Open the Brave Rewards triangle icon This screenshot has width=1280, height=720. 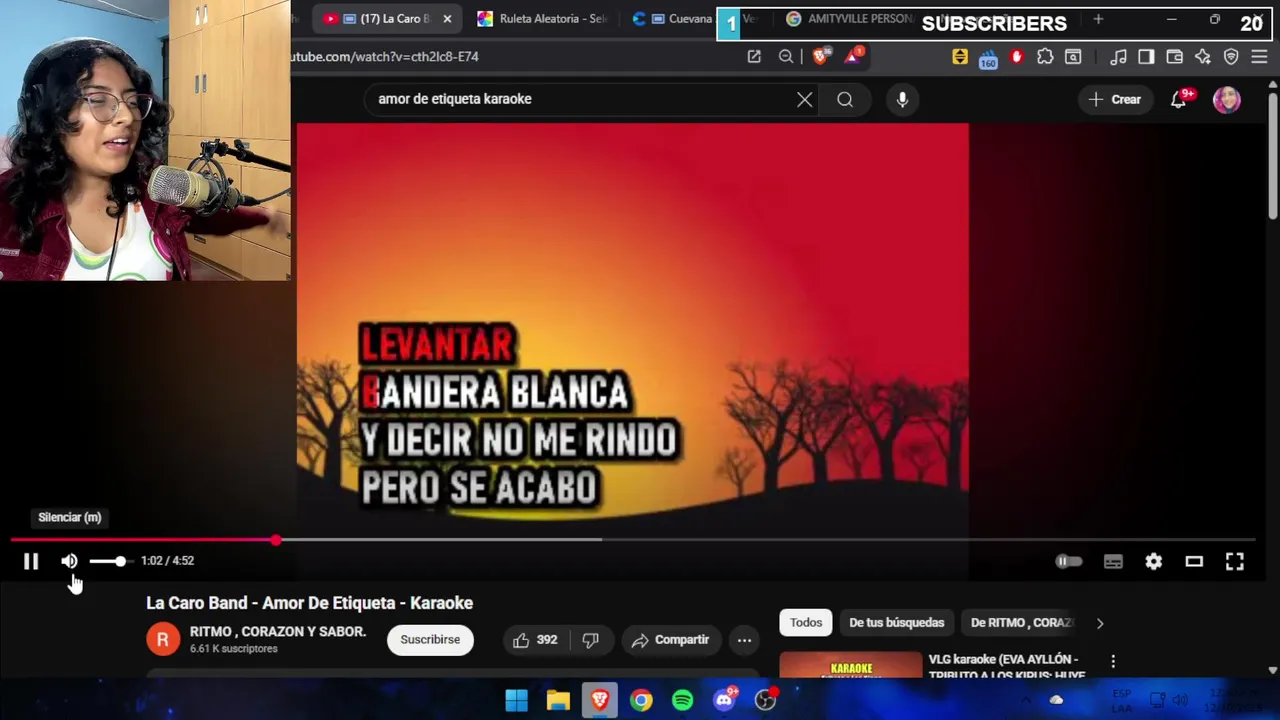click(853, 57)
